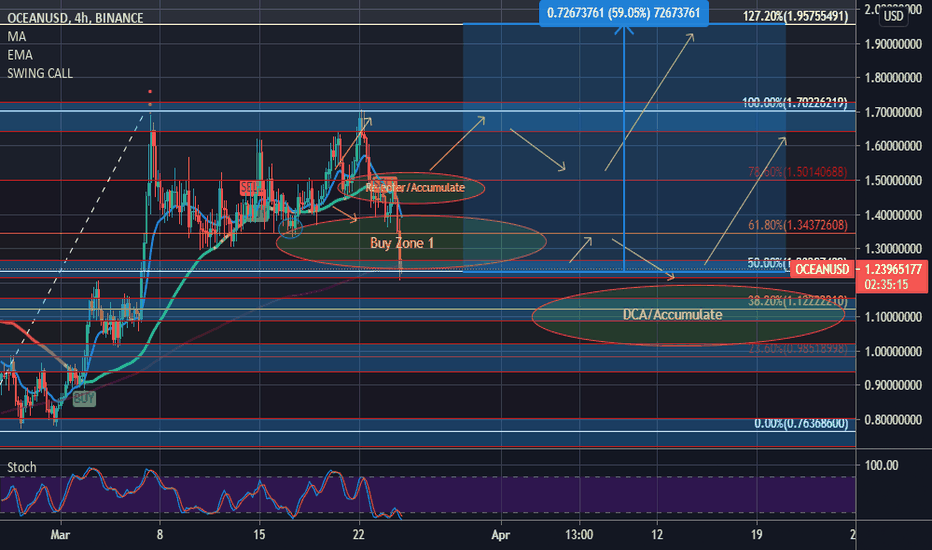Click 0.80000000 on the price axis
This screenshot has width=932, height=550.
point(893,420)
